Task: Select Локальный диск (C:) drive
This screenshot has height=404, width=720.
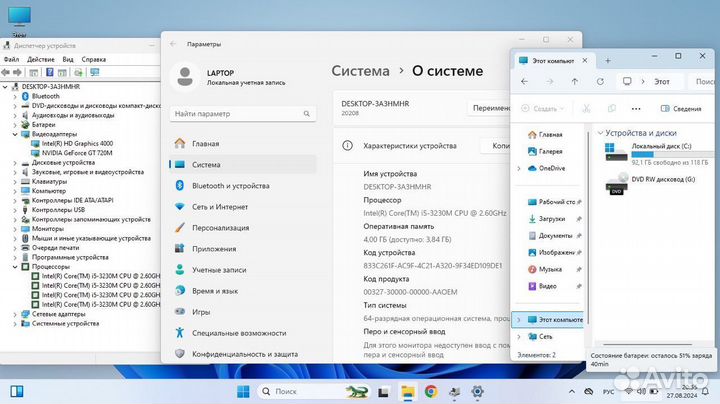Action: click(659, 153)
